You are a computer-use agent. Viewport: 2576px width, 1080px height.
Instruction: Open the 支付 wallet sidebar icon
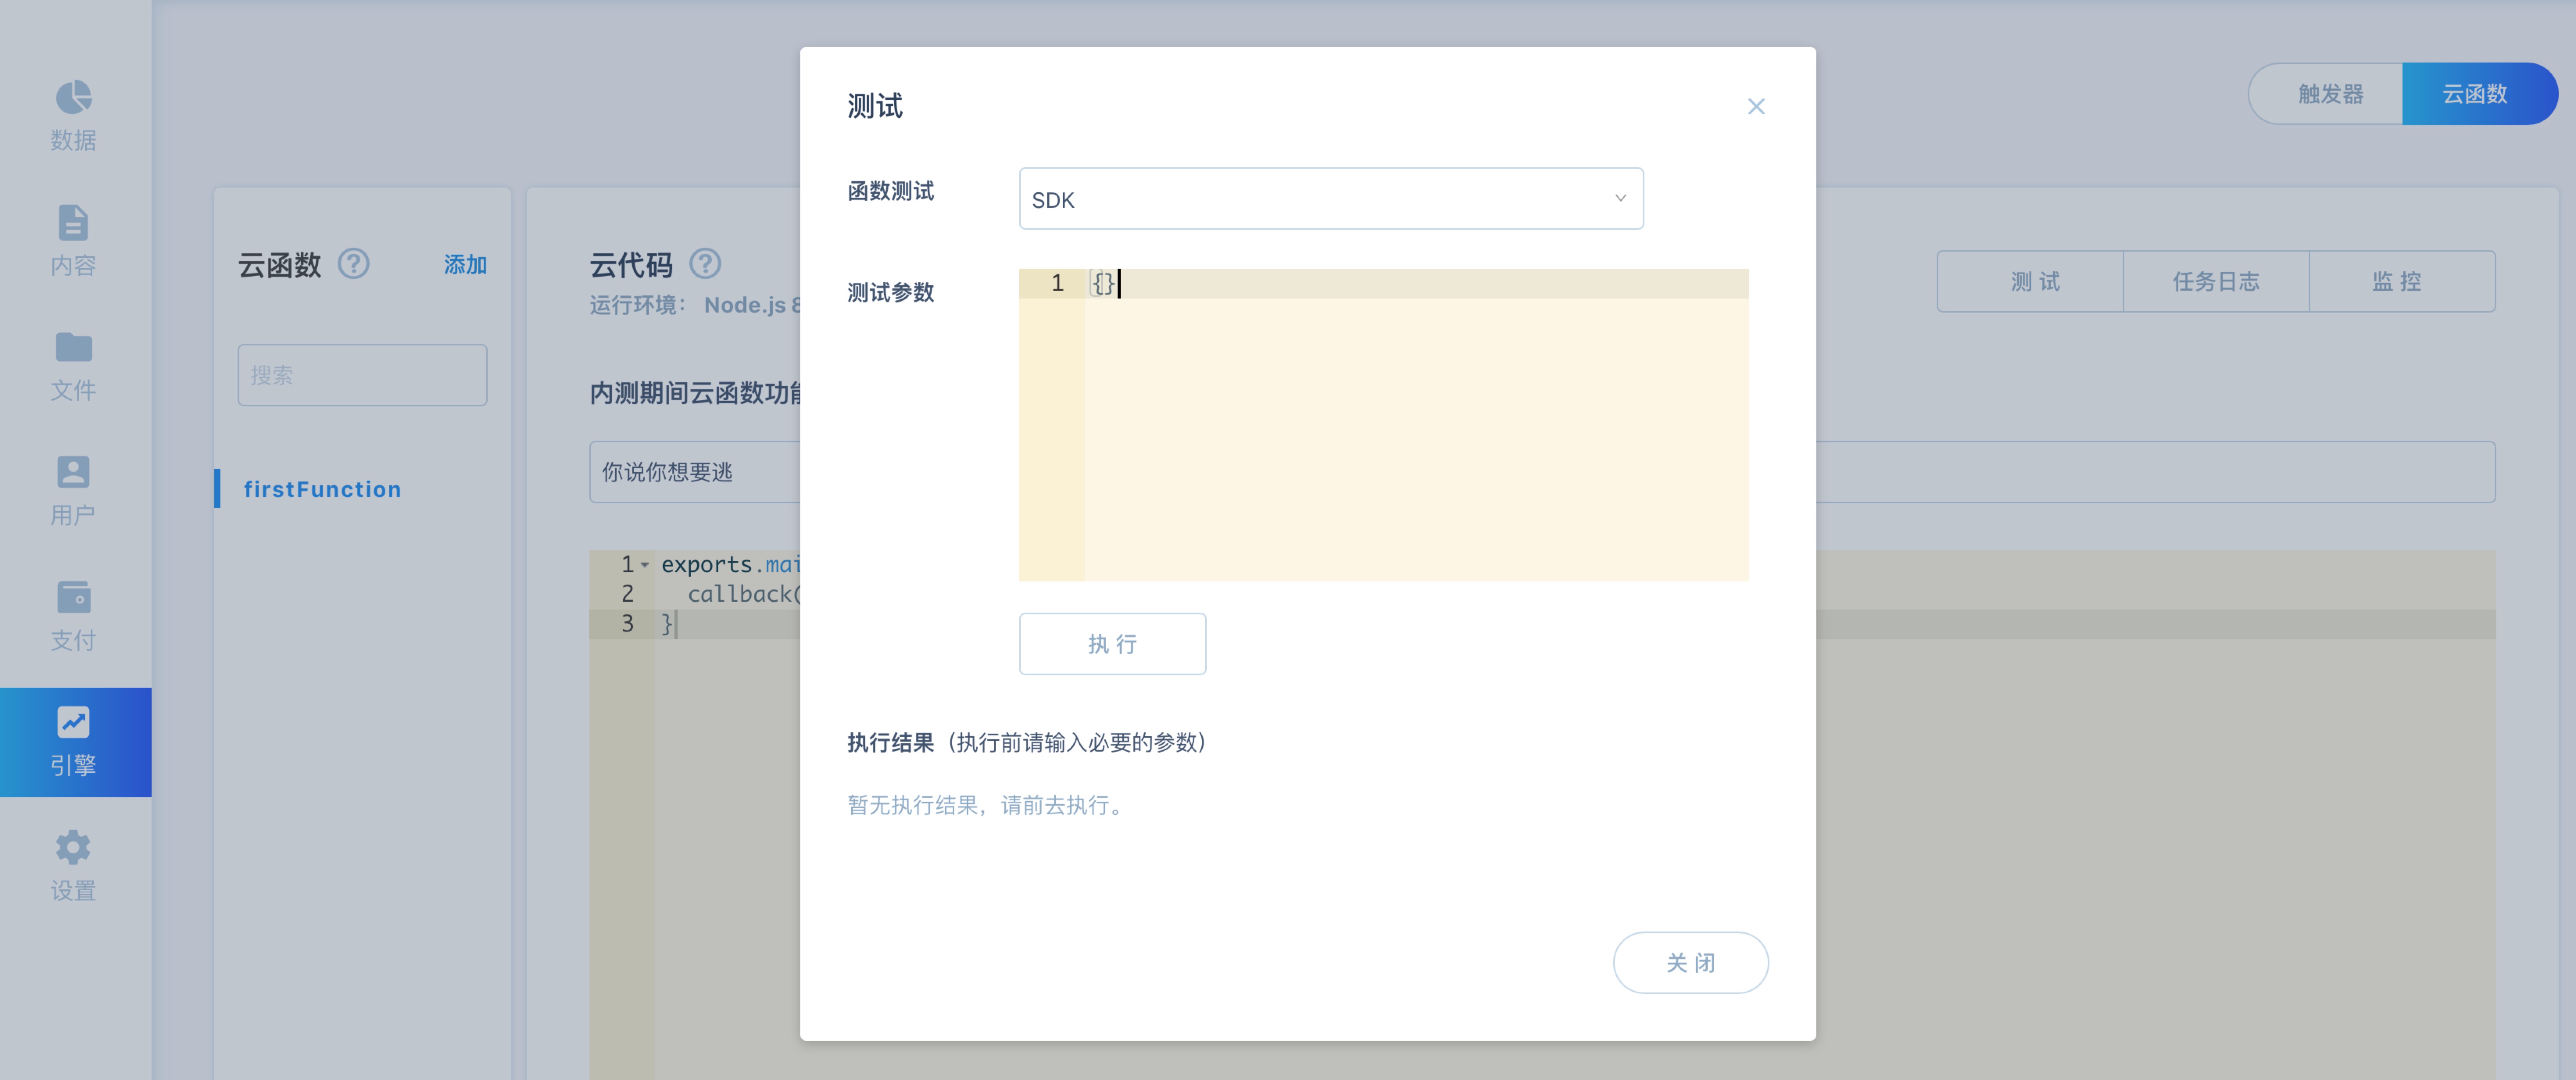[73, 597]
